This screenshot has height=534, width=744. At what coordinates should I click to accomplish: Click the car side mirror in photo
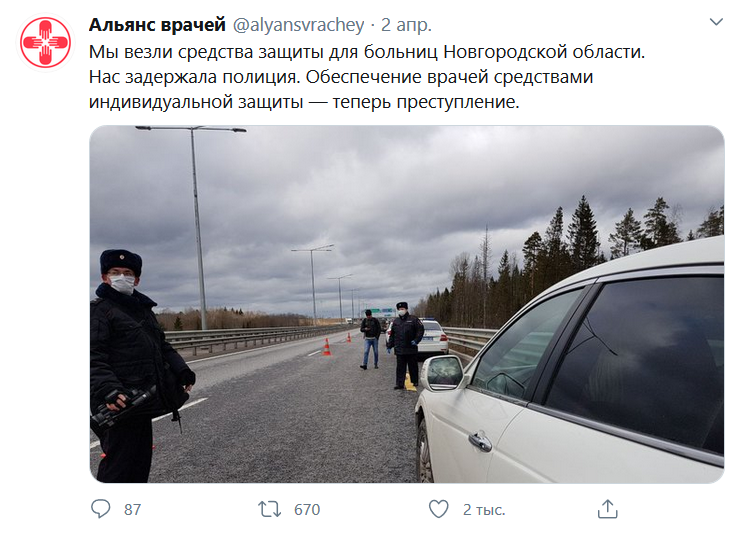pyautogui.click(x=443, y=373)
